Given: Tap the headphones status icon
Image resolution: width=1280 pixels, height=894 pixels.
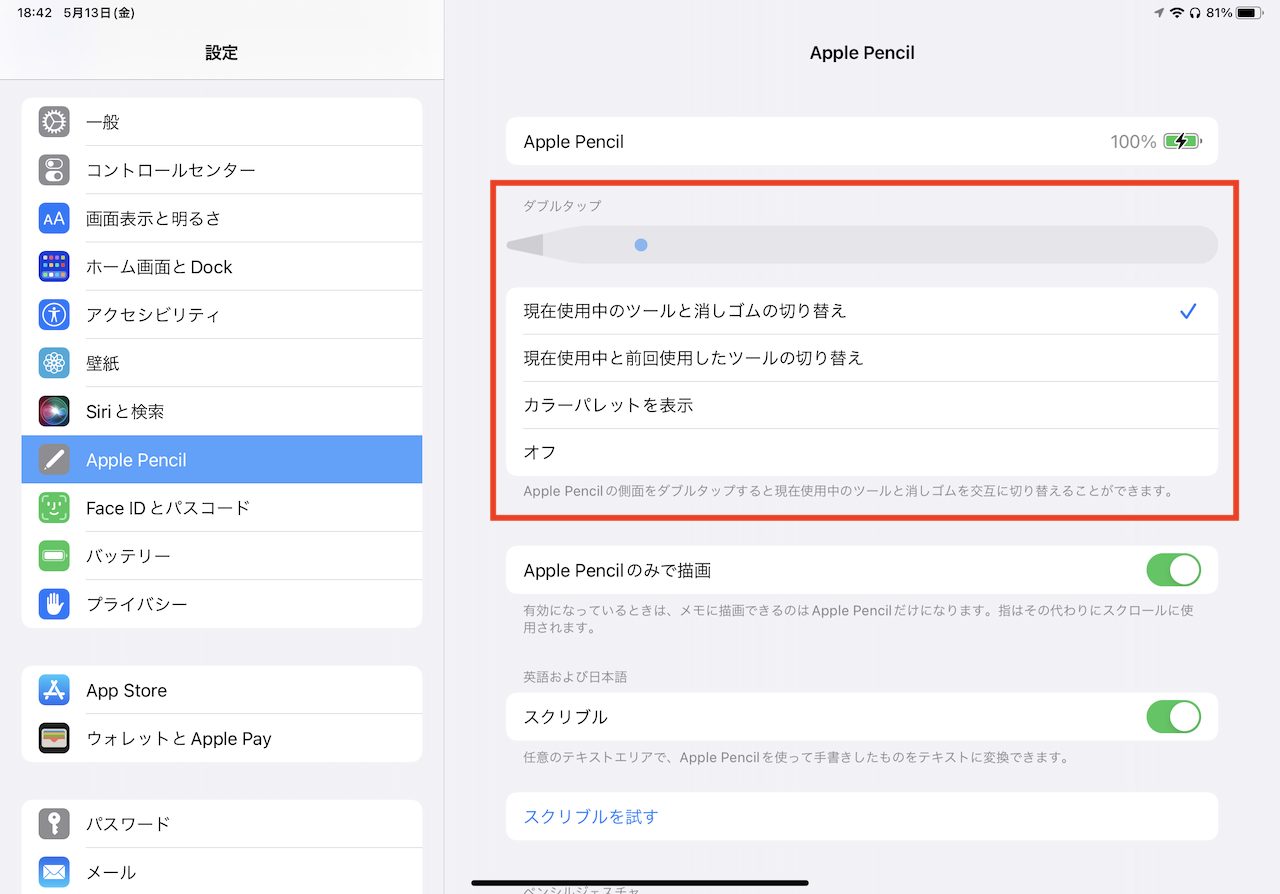Looking at the screenshot, I should [x=1195, y=13].
